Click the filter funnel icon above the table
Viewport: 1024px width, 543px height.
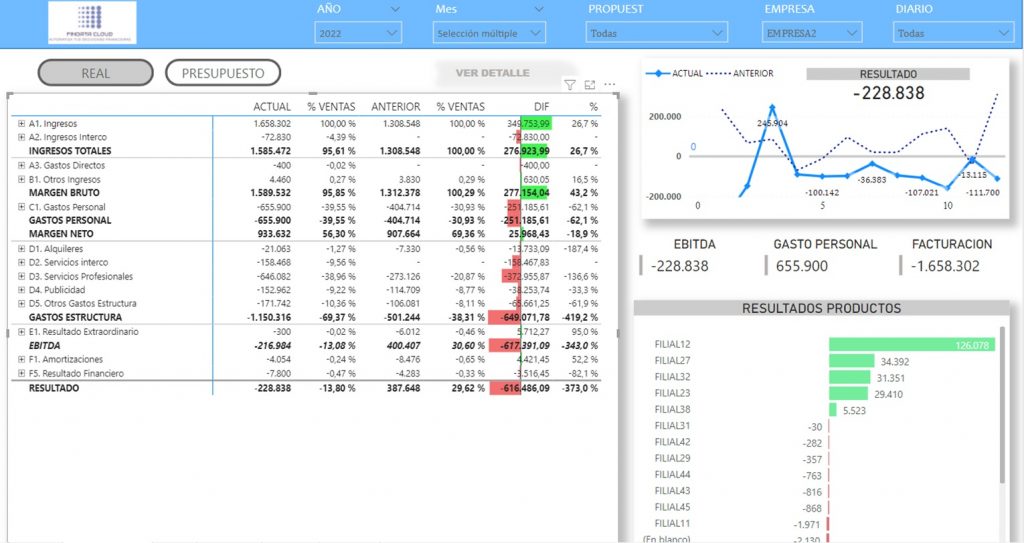click(x=569, y=86)
